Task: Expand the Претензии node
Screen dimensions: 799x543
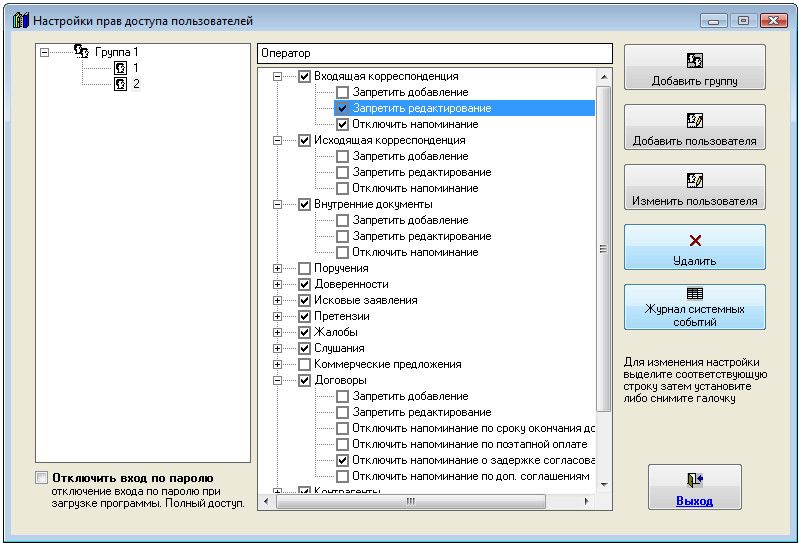Action: 277,316
